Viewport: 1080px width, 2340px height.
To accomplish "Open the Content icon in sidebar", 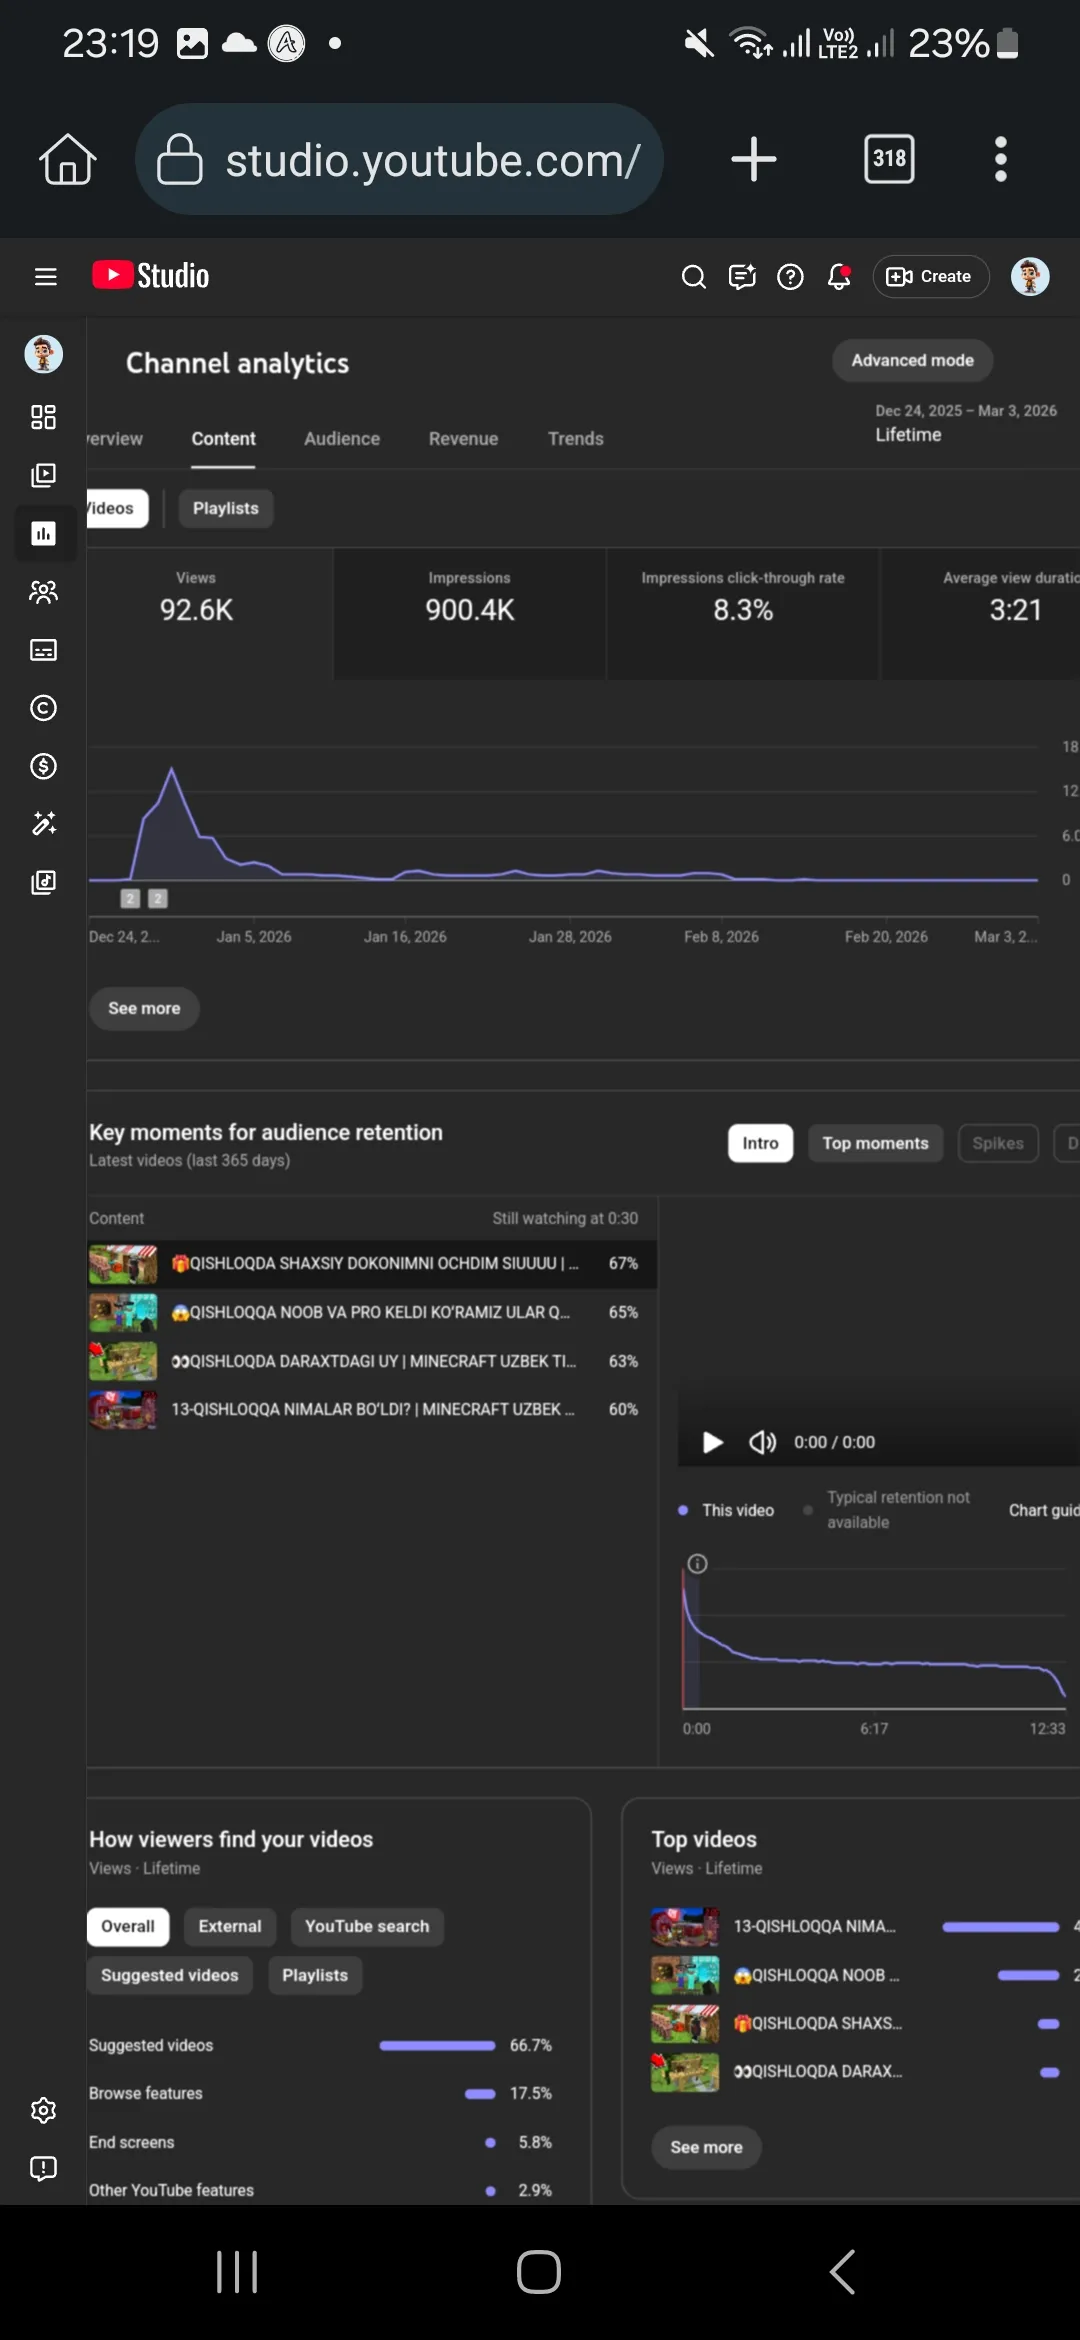I will tap(43, 475).
